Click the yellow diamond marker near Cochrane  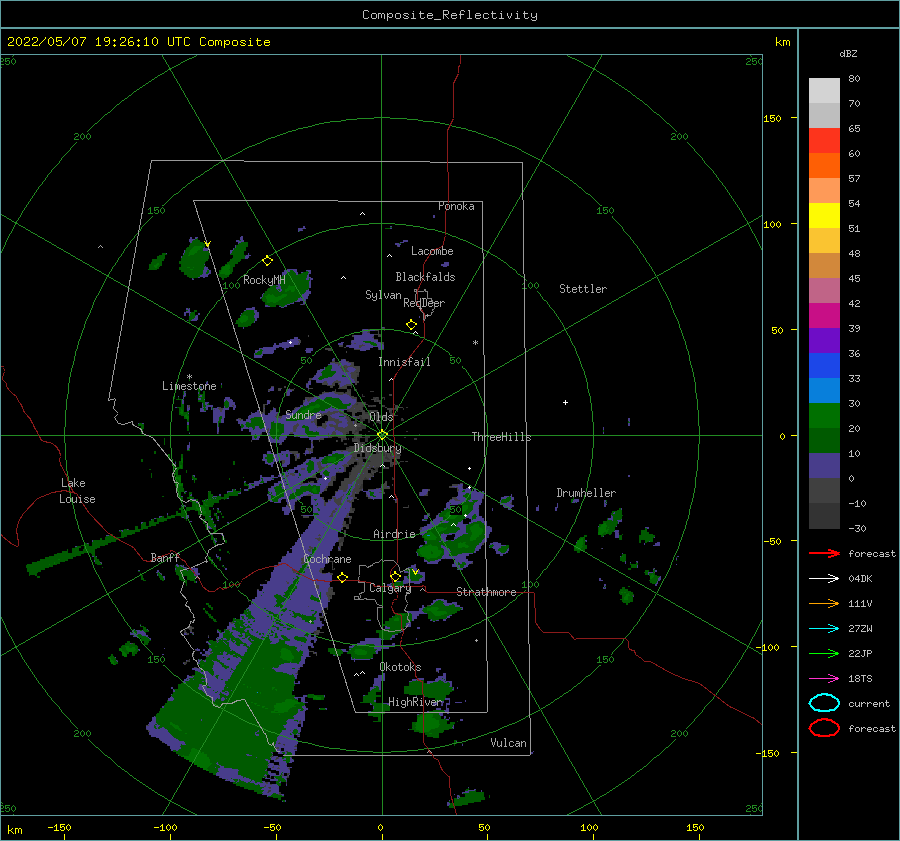coord(343,578)
